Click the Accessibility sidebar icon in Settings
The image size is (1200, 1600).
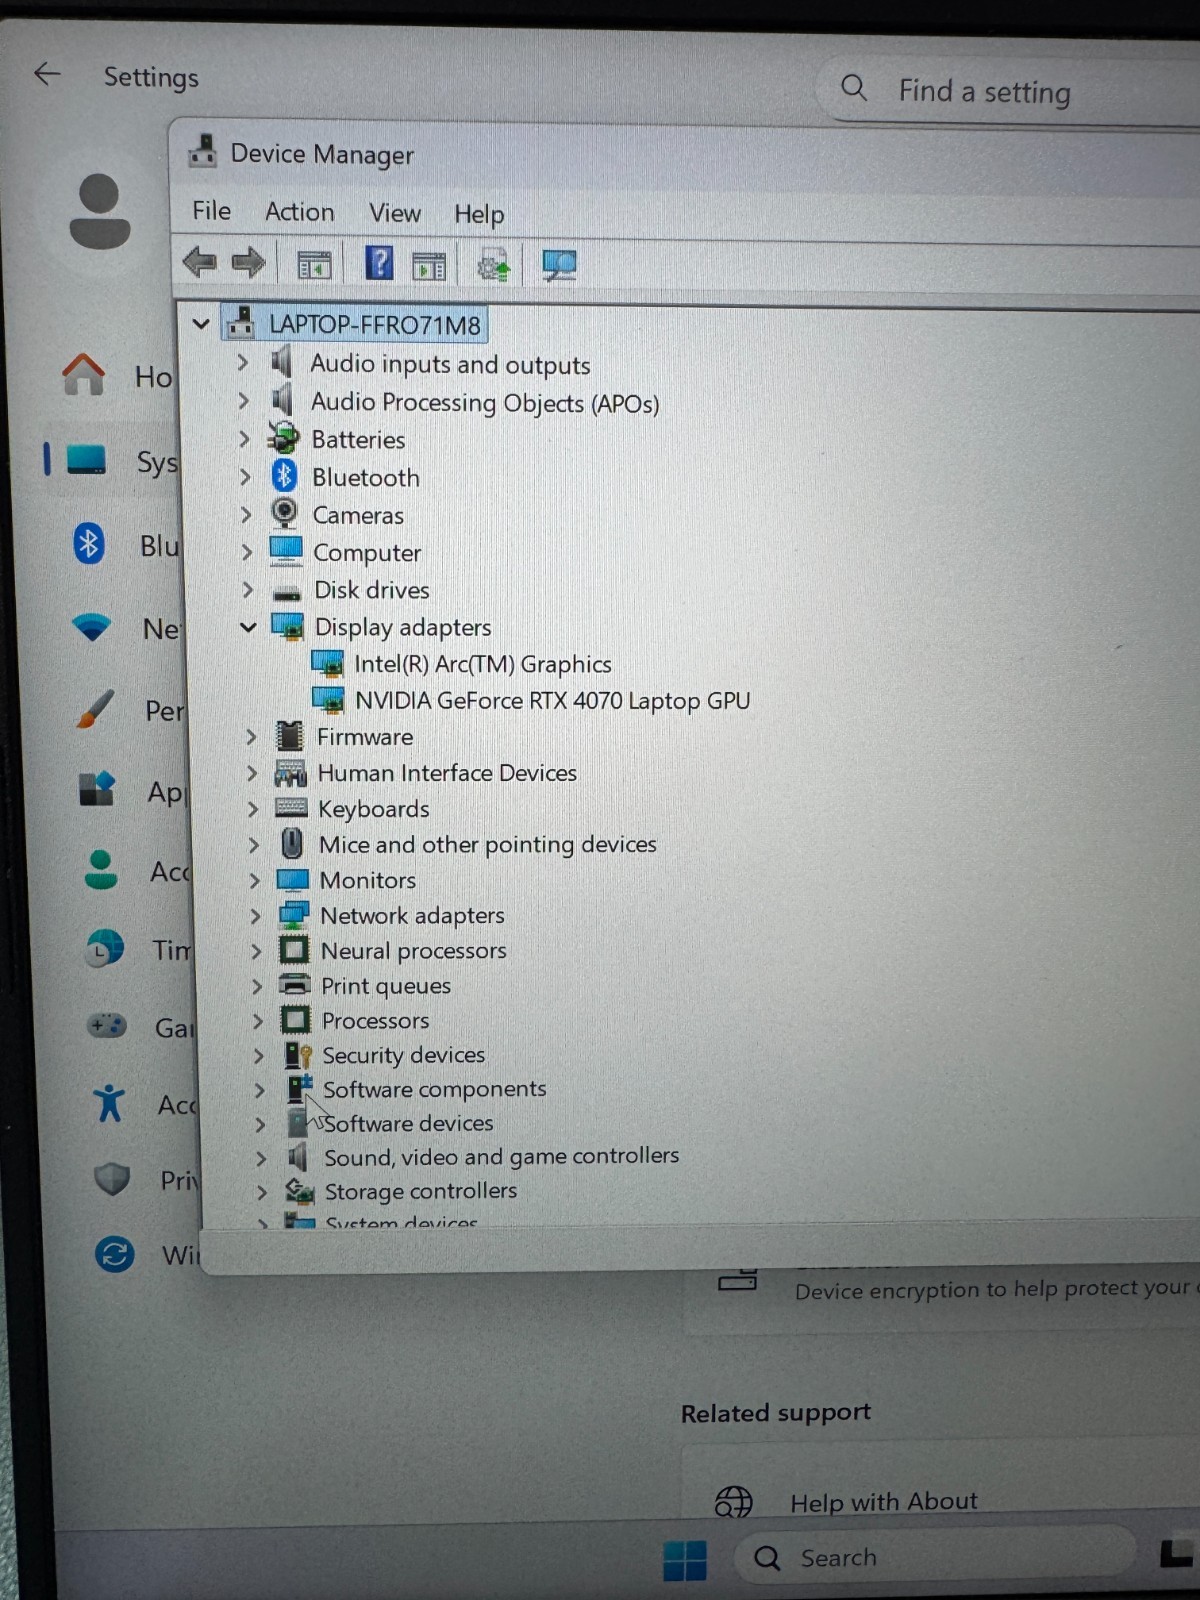[109, 1103]
